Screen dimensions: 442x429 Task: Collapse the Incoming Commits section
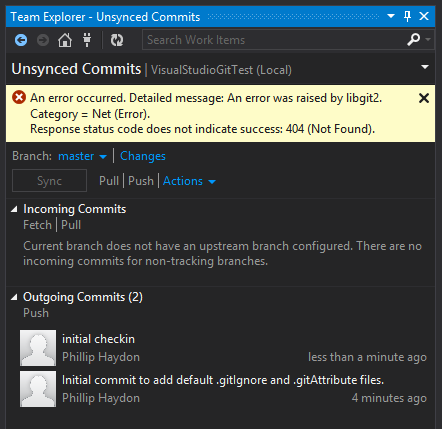coord(14,209)
